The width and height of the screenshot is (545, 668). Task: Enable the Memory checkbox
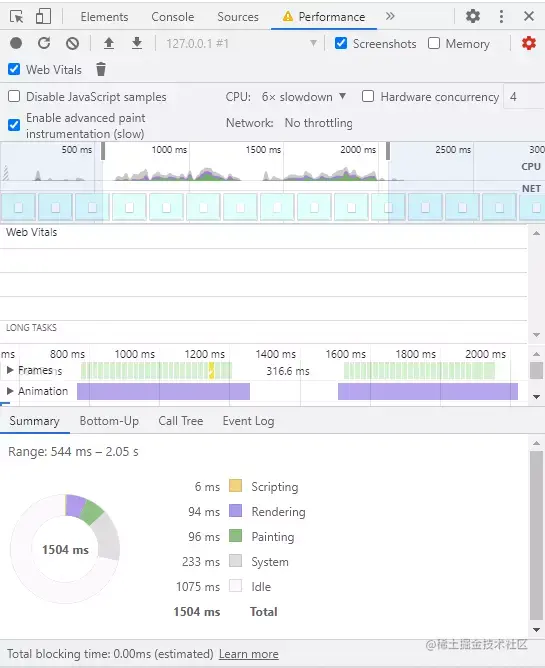pos(434,43)
